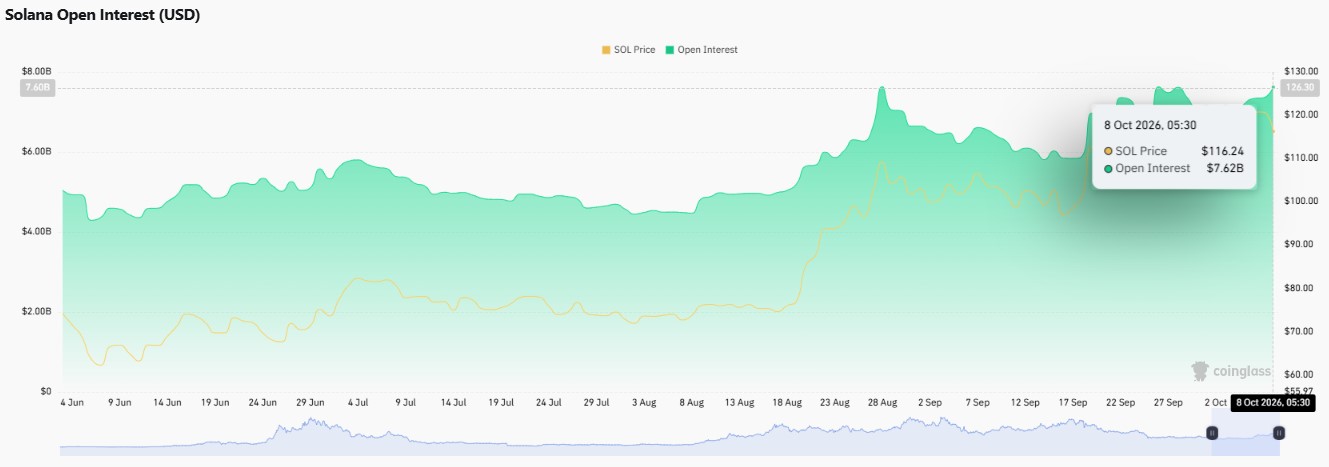Click the $70.00 right axis label
The image size is (1329, 467).
1297,331
